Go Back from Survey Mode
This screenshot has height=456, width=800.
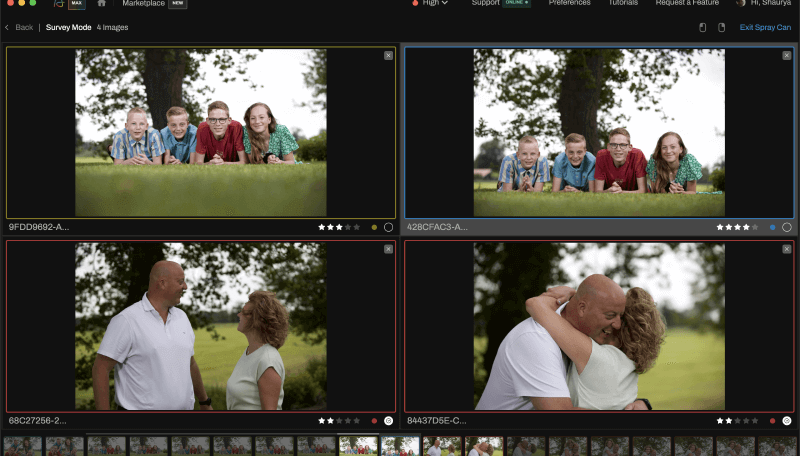[x=19, y=27]
